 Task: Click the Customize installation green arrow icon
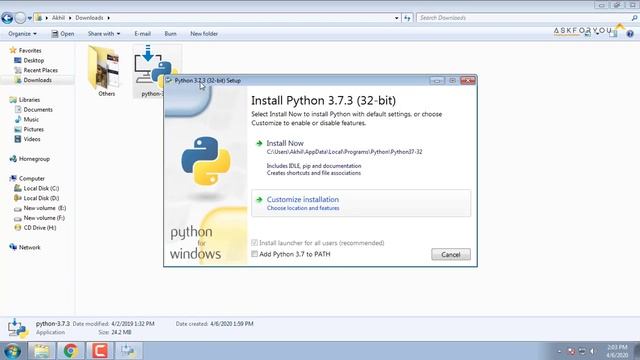259,200
